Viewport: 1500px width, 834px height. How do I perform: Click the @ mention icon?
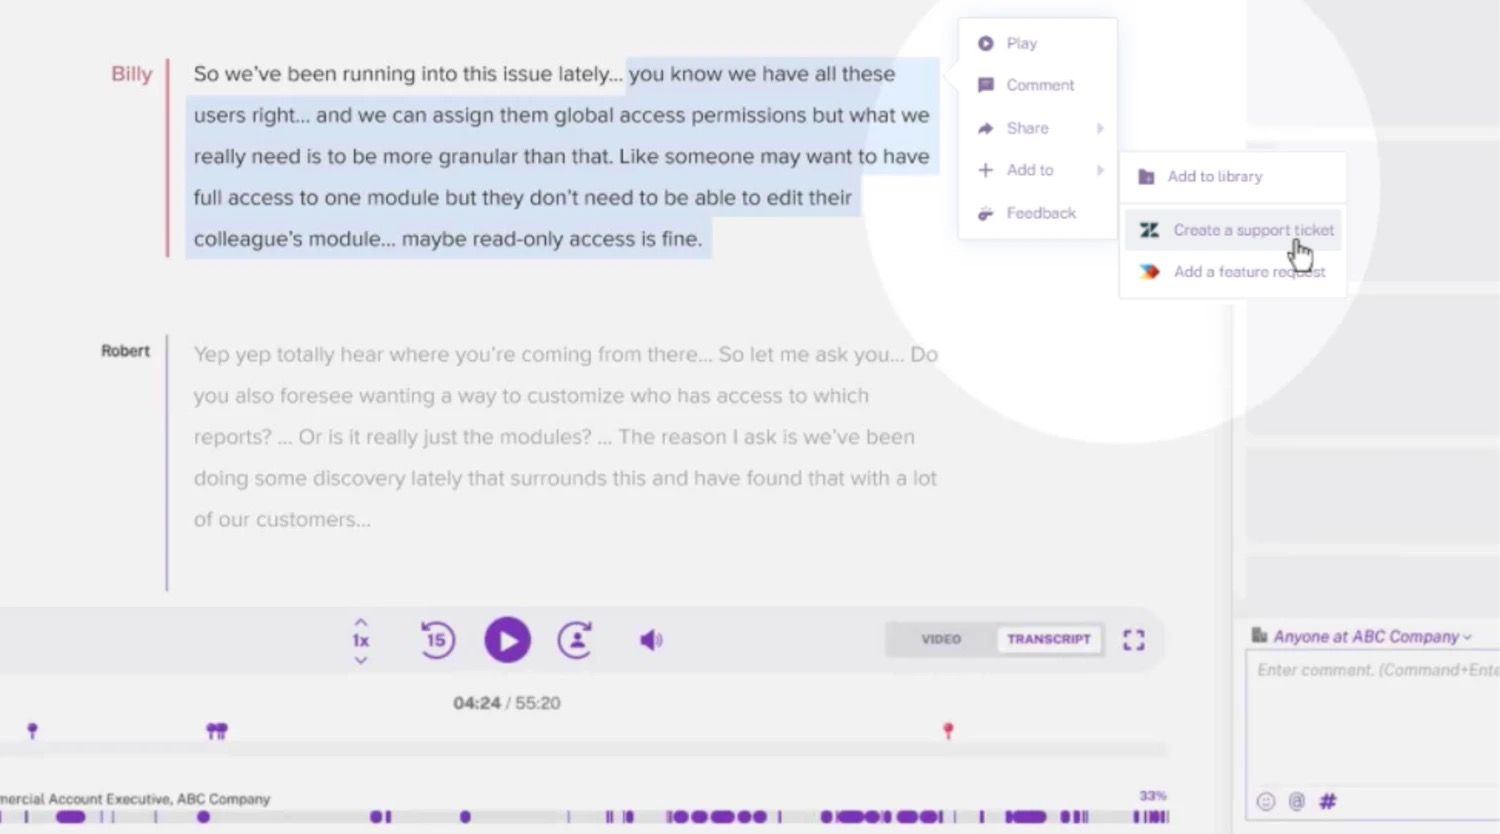point(1297,801)
